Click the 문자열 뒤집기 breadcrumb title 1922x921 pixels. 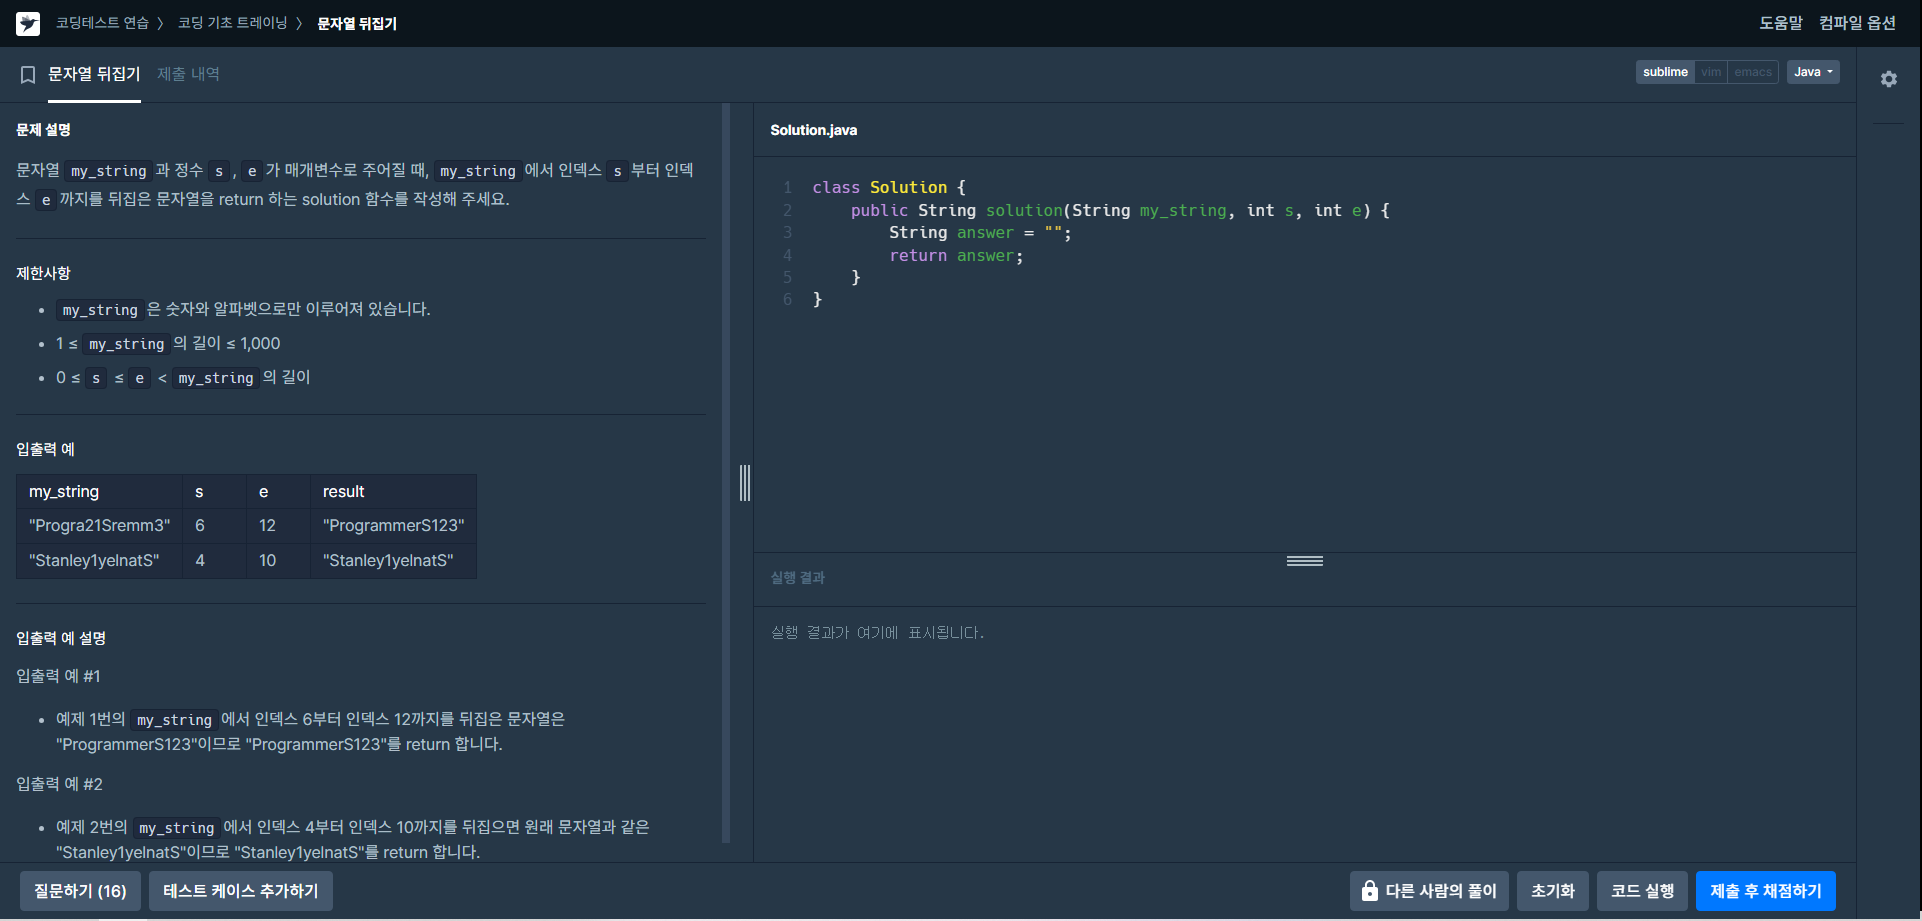coord(357,23)
